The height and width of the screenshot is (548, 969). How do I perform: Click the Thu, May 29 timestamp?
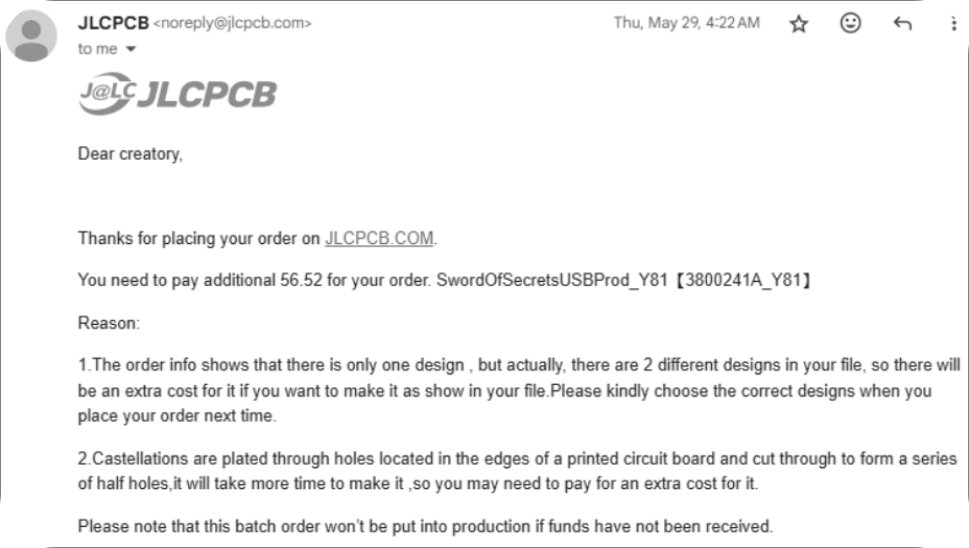(x=686, y=22)
